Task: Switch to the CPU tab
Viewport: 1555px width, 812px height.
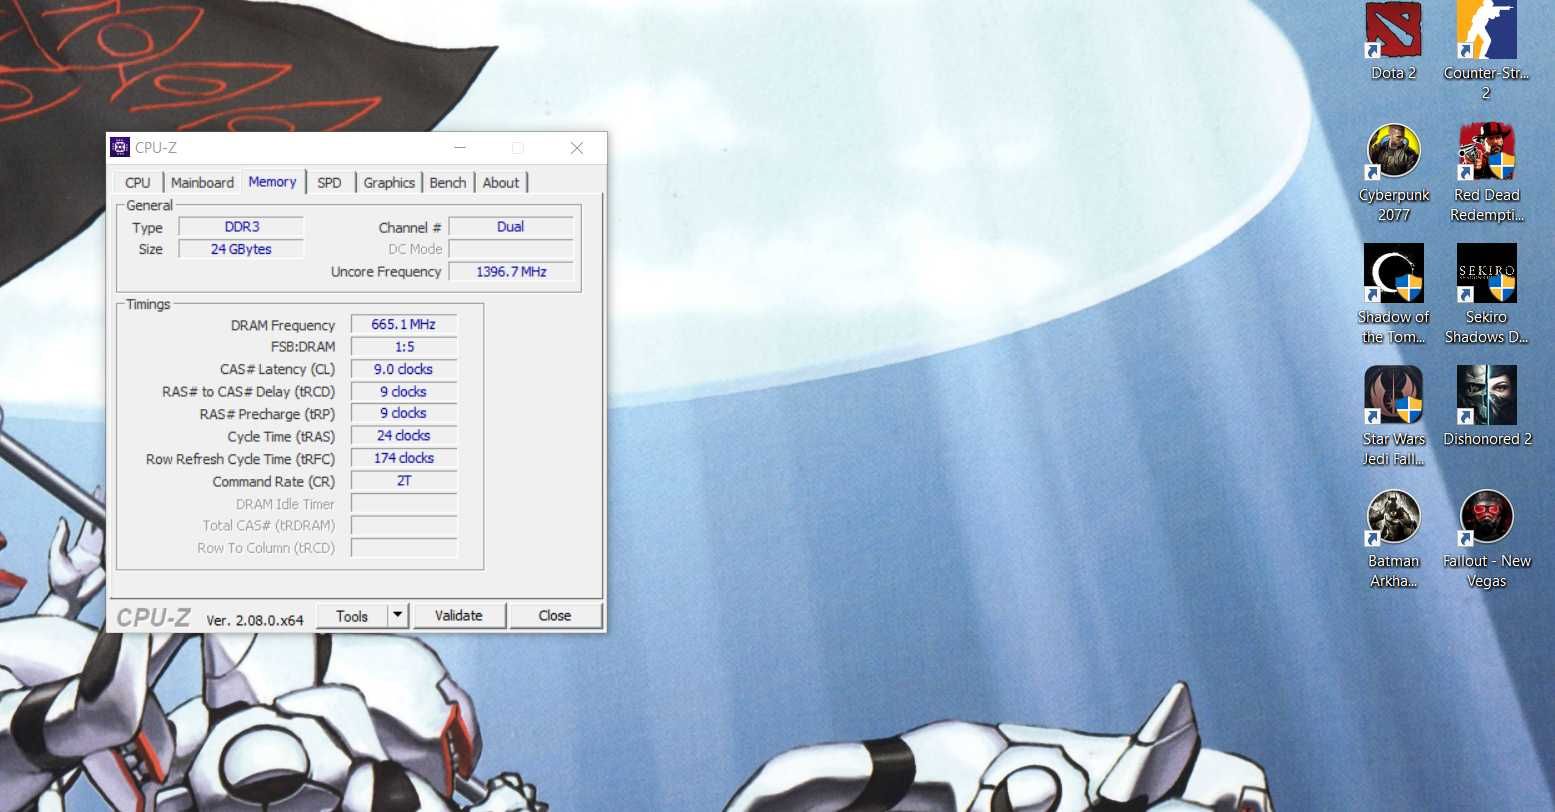Action: [x=138, y=182]
